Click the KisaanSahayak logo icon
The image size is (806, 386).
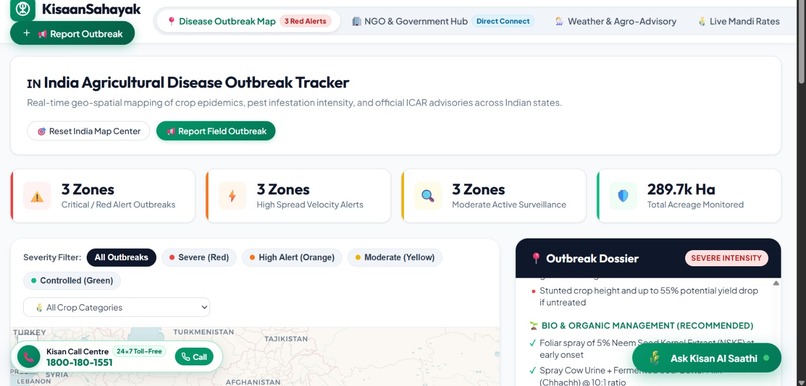(x=23, y=9)
